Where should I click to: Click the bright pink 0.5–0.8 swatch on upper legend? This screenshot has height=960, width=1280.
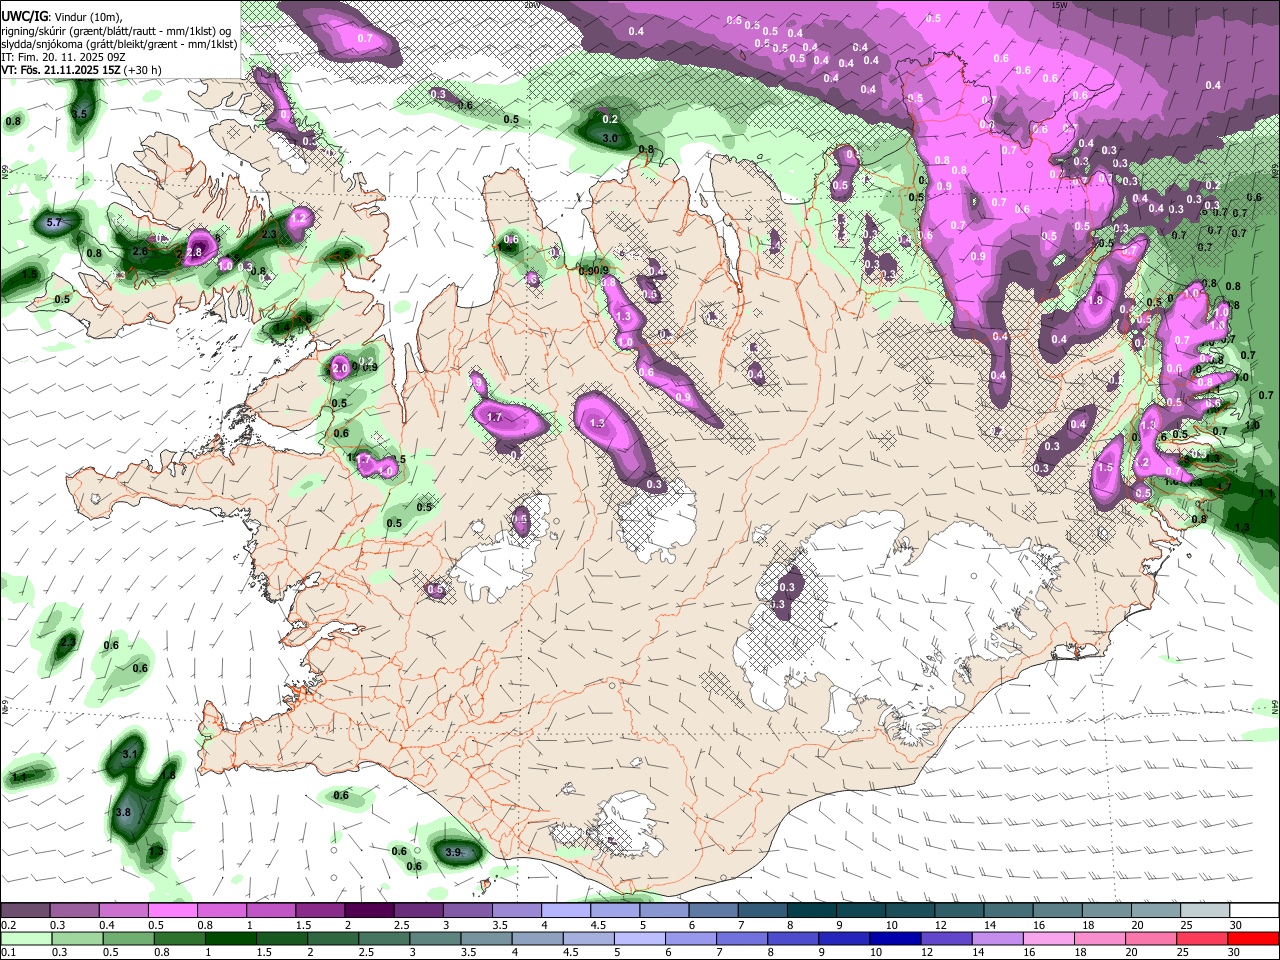coord(172,911)
